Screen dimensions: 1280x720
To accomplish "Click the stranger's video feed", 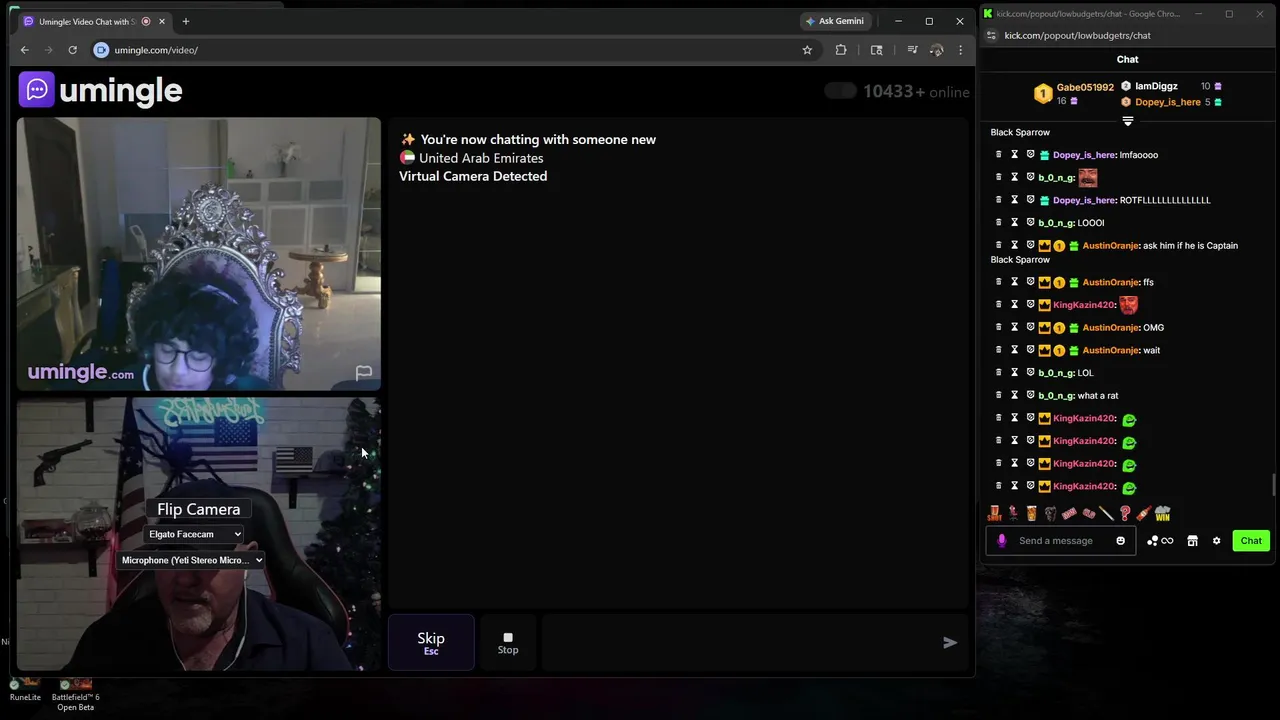I will pos(198,254).
